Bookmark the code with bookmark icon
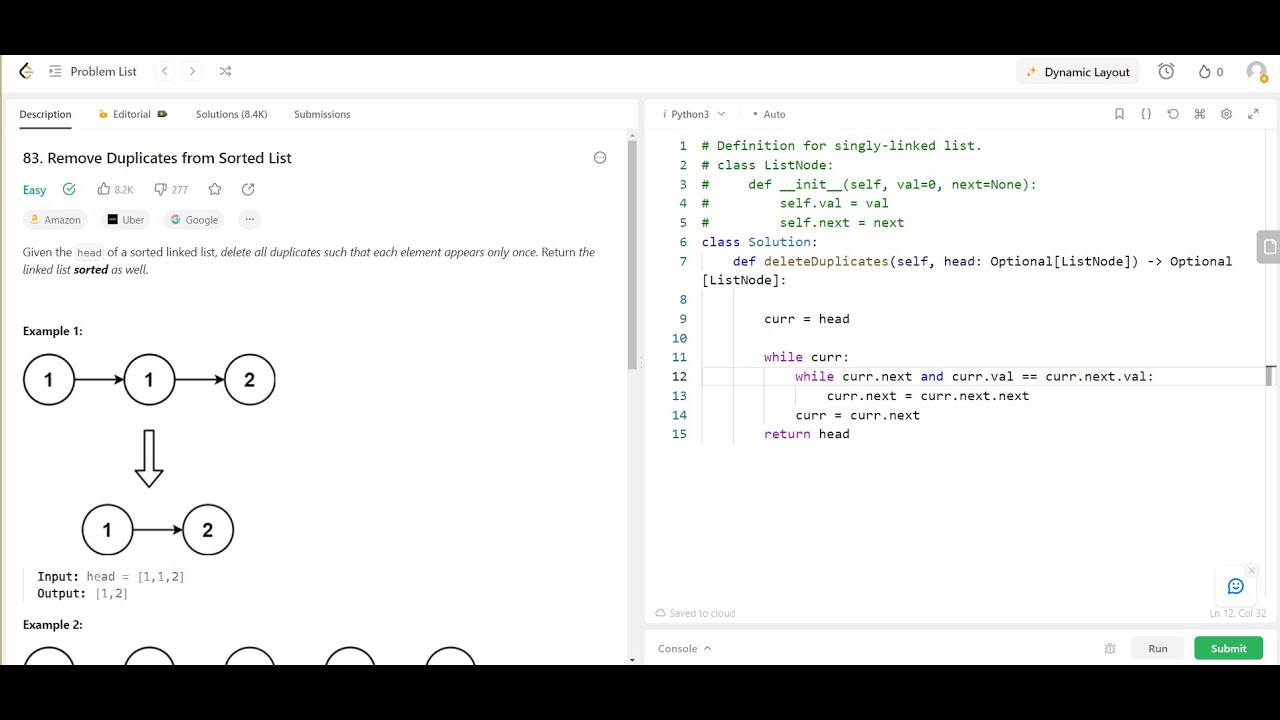Viewport: 1280px width, 720px height. (x=1119, y=114)
